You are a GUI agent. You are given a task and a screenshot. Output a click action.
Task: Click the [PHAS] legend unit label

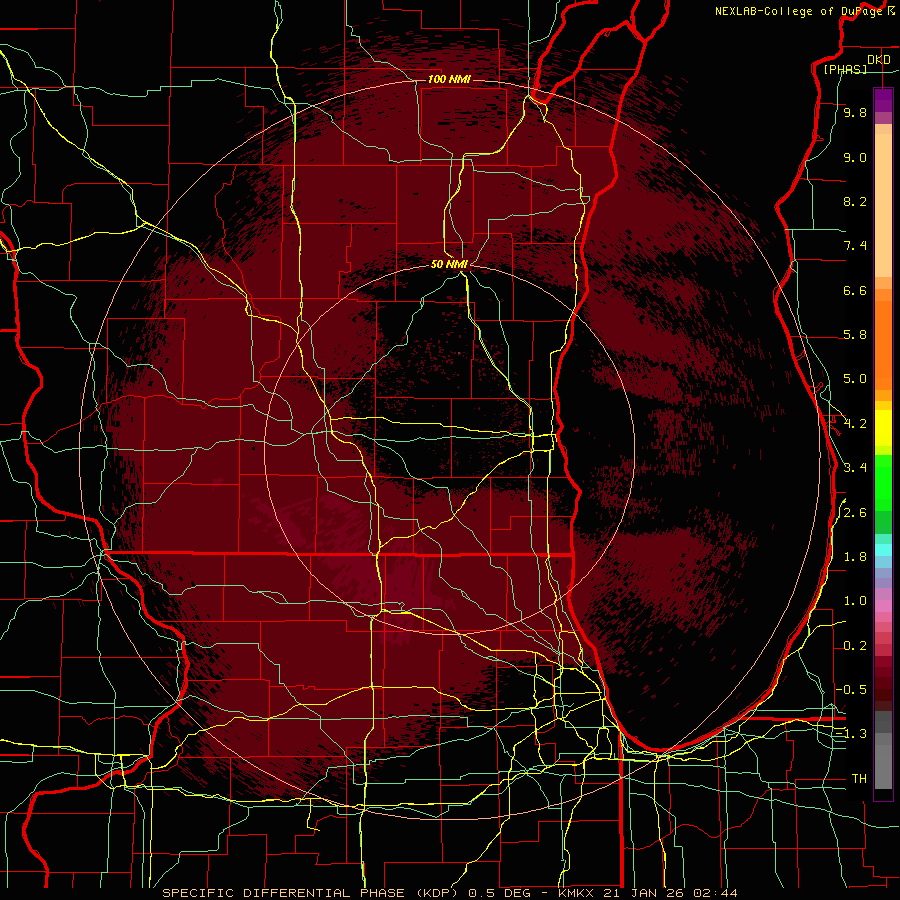click(x=845, y=69)
